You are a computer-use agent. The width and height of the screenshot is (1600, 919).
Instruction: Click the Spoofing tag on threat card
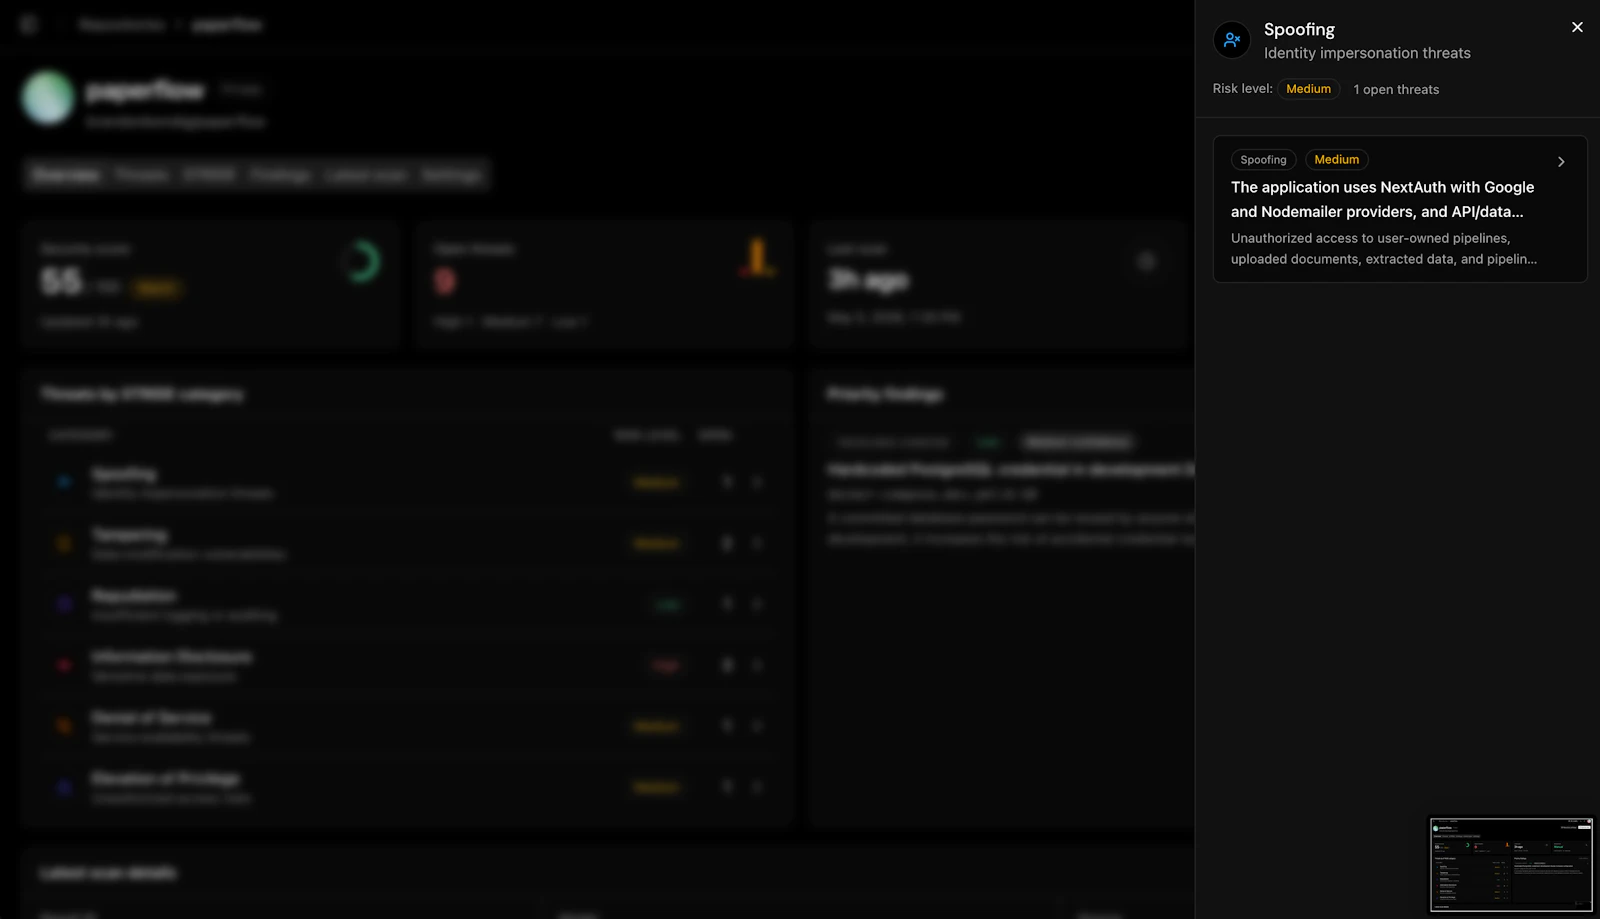pos(1263,160)
